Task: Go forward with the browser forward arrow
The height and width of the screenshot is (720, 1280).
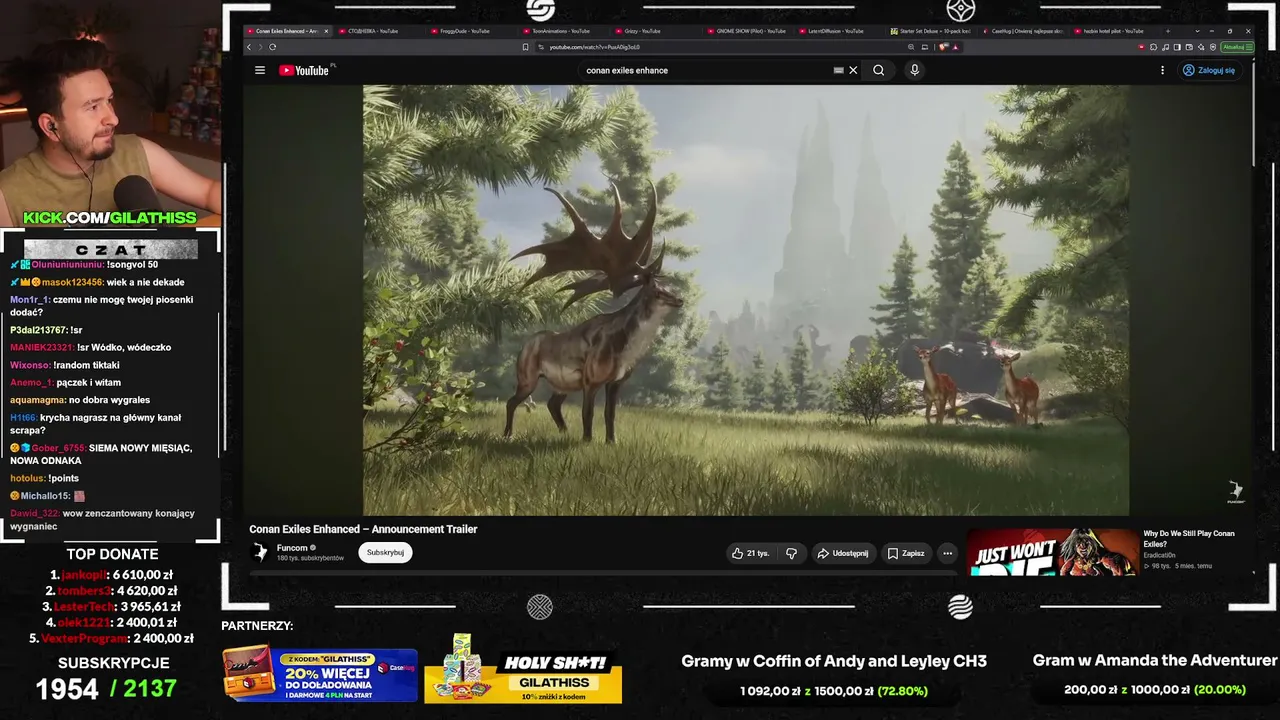Action: tap(261, 47)
